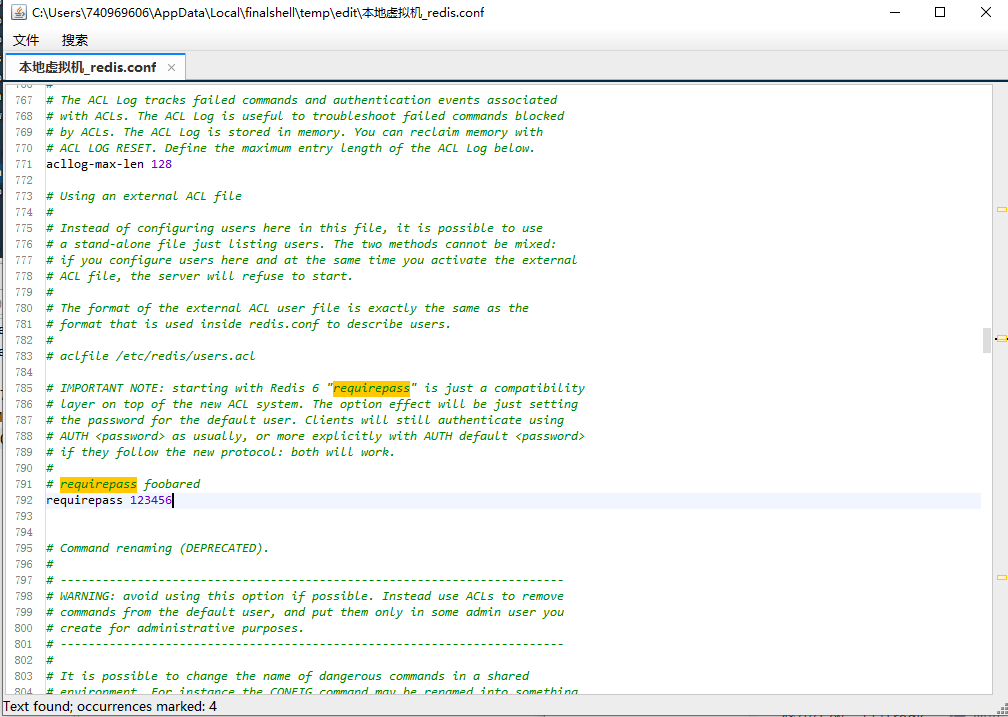Click the acllog-max-len 128 line

[108, 164]
